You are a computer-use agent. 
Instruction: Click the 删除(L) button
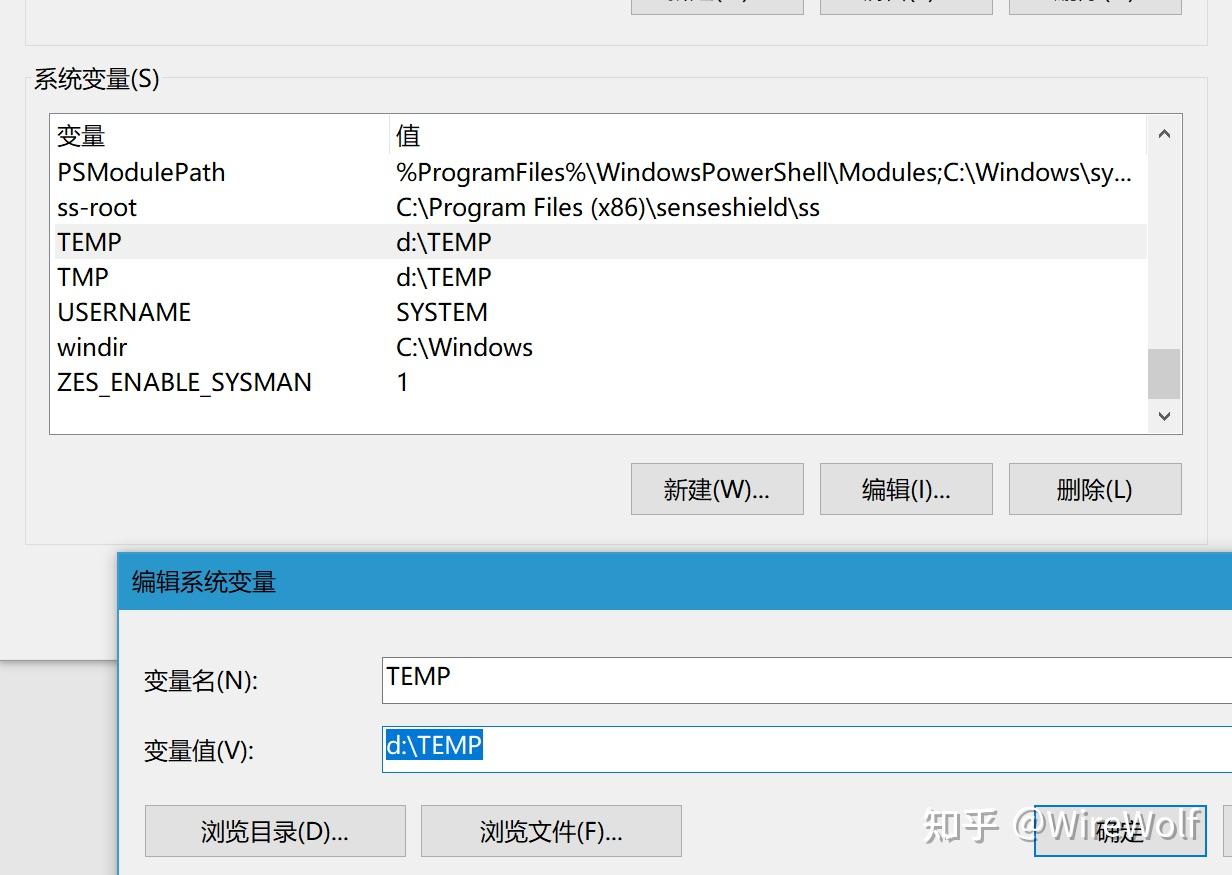[1094, 489]
